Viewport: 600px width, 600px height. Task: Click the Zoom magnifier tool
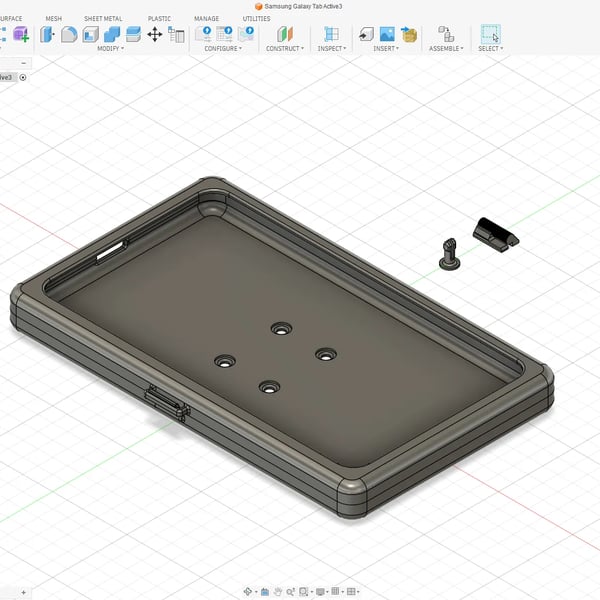(x=290, y=592)
